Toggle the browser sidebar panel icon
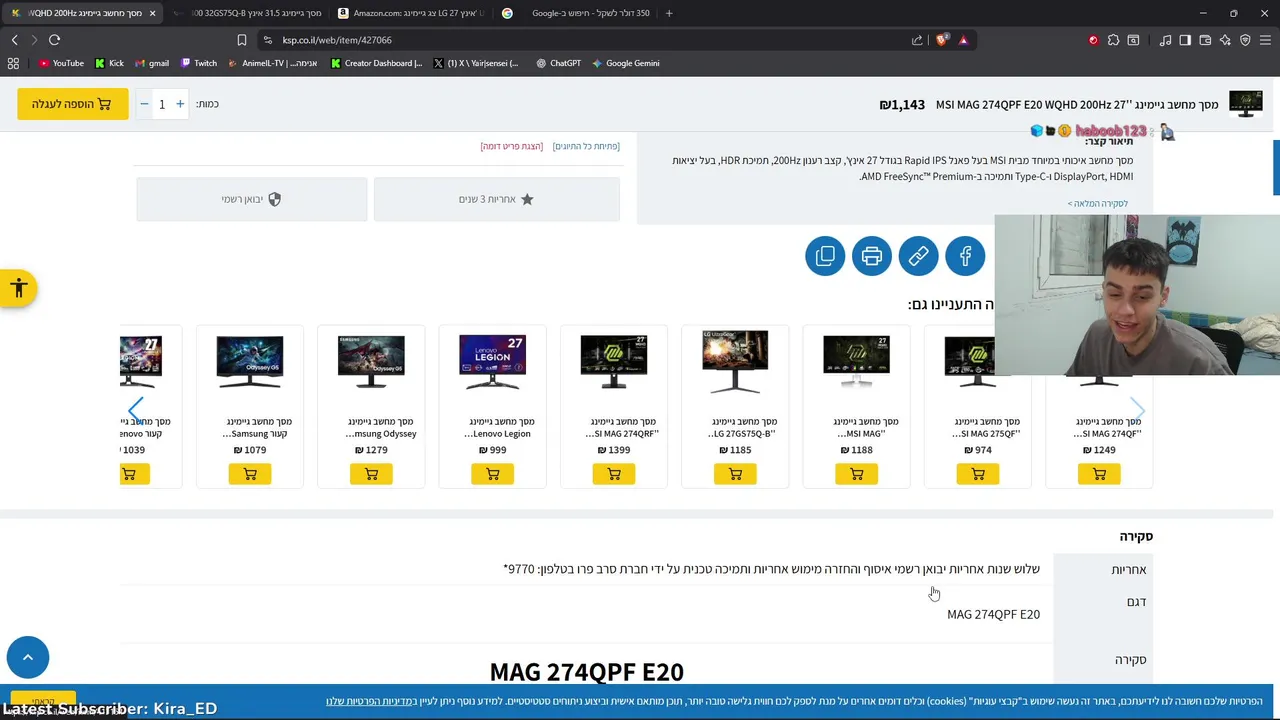The width and height of the screenshot is (1280, 720). [x=1185, y=40]
